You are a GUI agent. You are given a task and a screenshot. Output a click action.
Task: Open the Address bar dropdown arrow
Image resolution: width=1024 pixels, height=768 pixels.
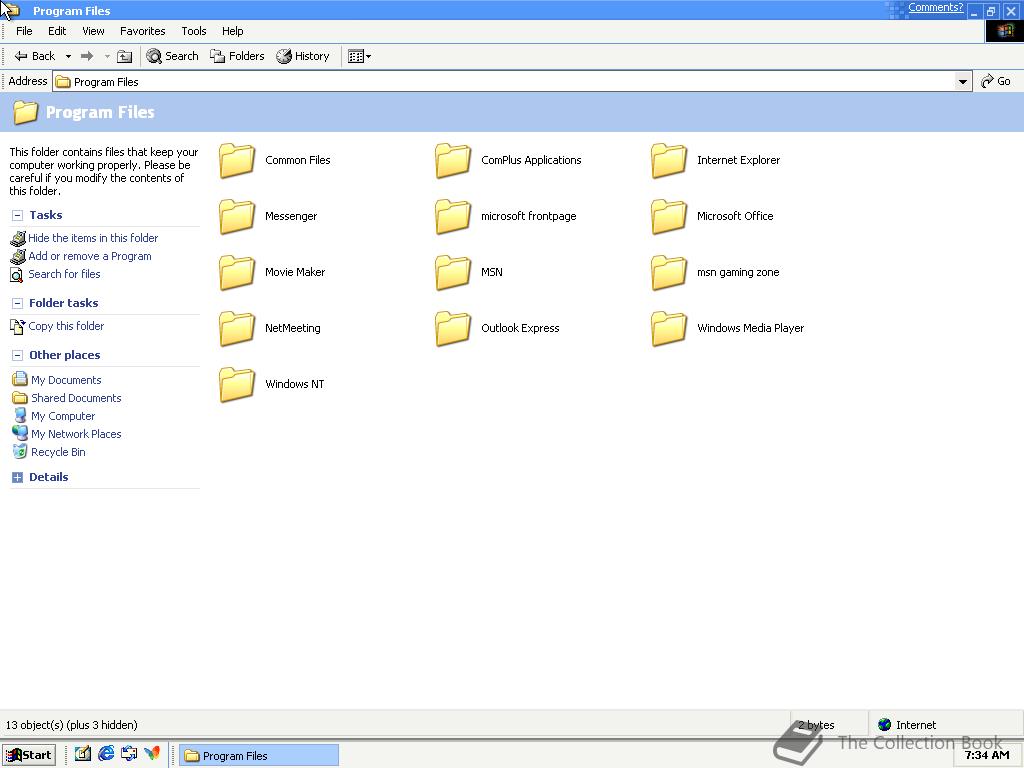coord(963,82)
